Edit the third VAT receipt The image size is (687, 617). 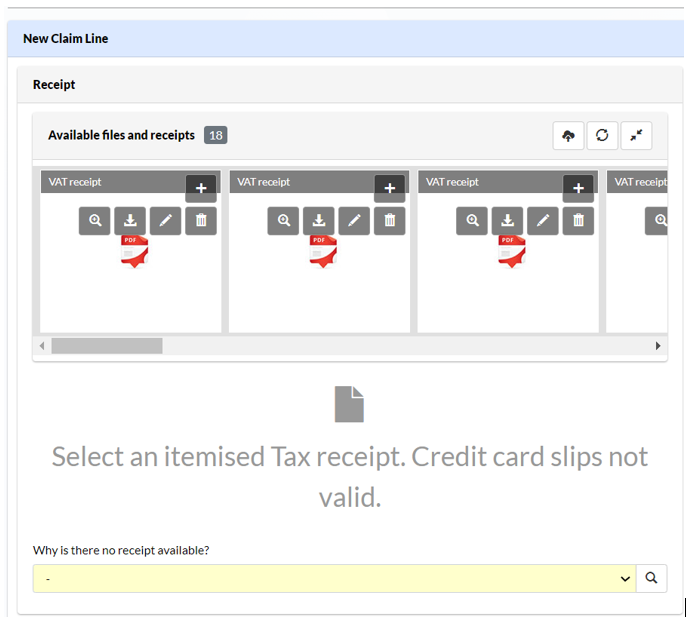pyautogui.click(x=543, y=220)
